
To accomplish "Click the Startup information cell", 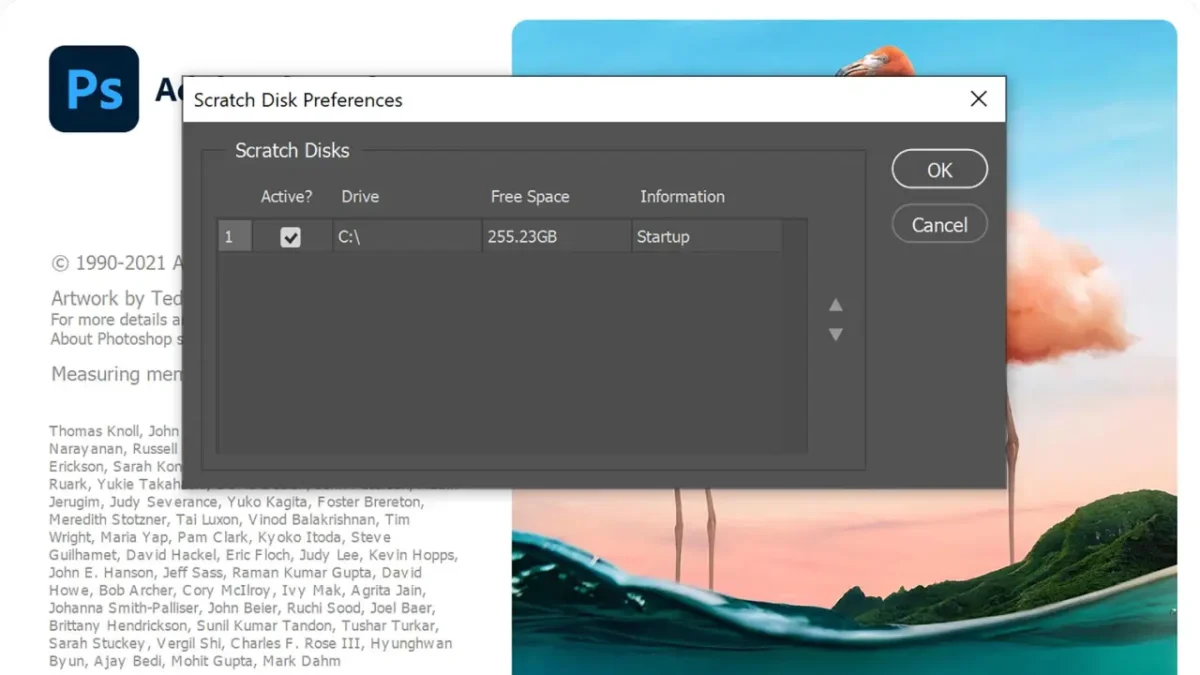I will [707, 237].
